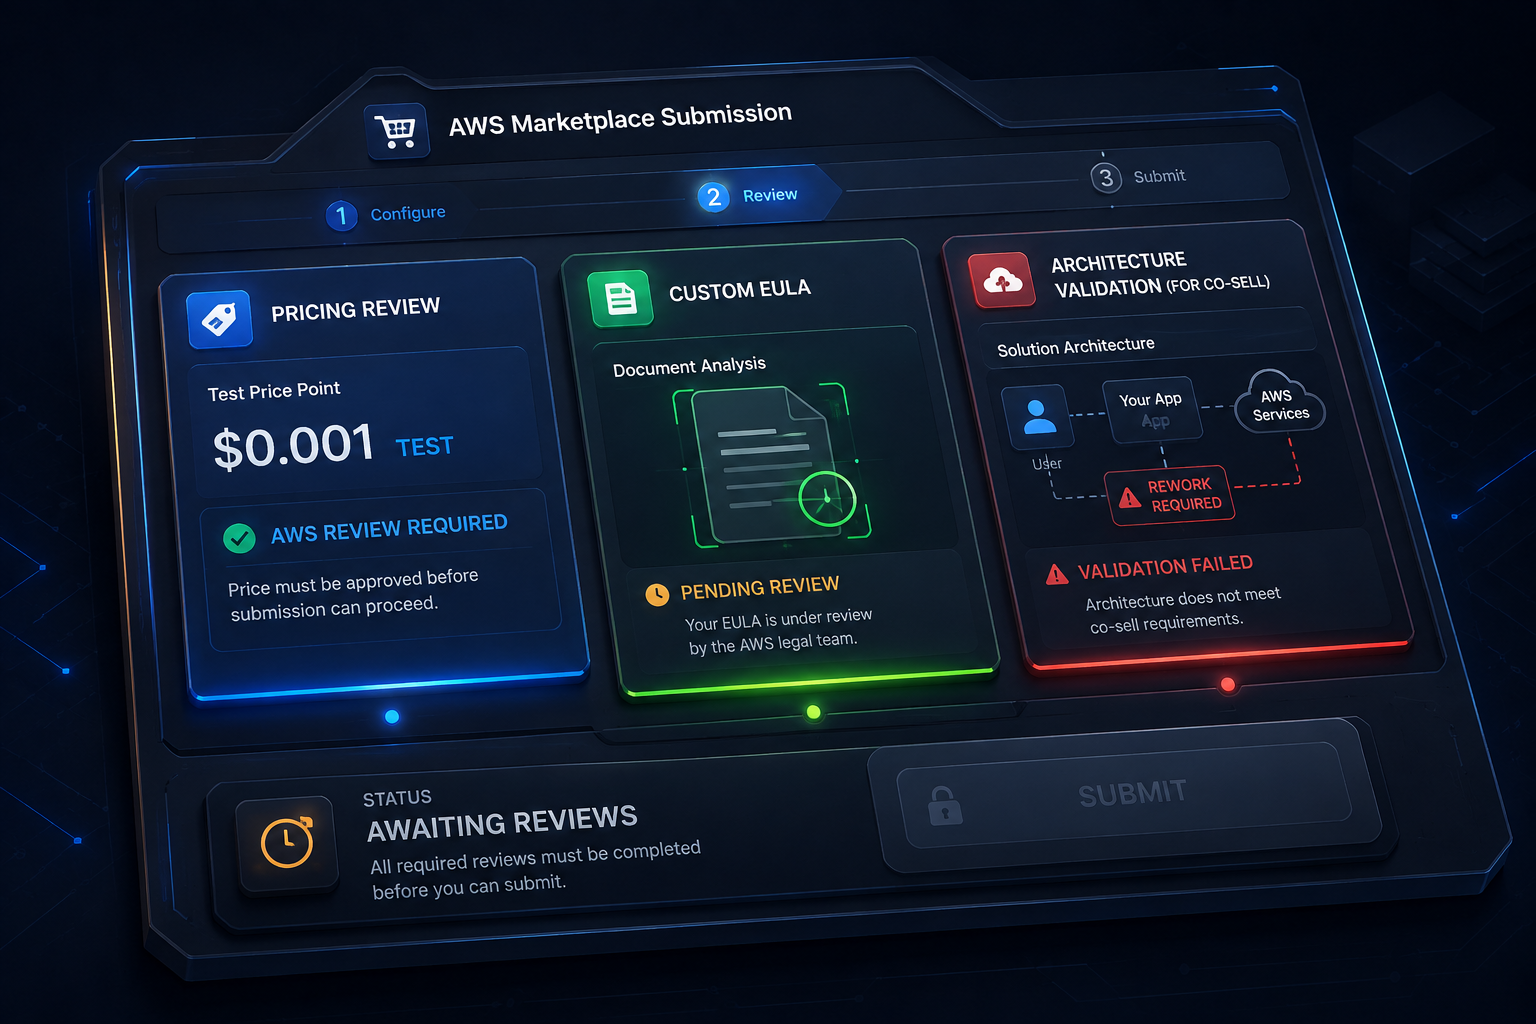This screenshot has width=1536, height=1024.
Task: Click the PRICING REVIEW card title
Action: pyautogui.click(x=355, y=309)
